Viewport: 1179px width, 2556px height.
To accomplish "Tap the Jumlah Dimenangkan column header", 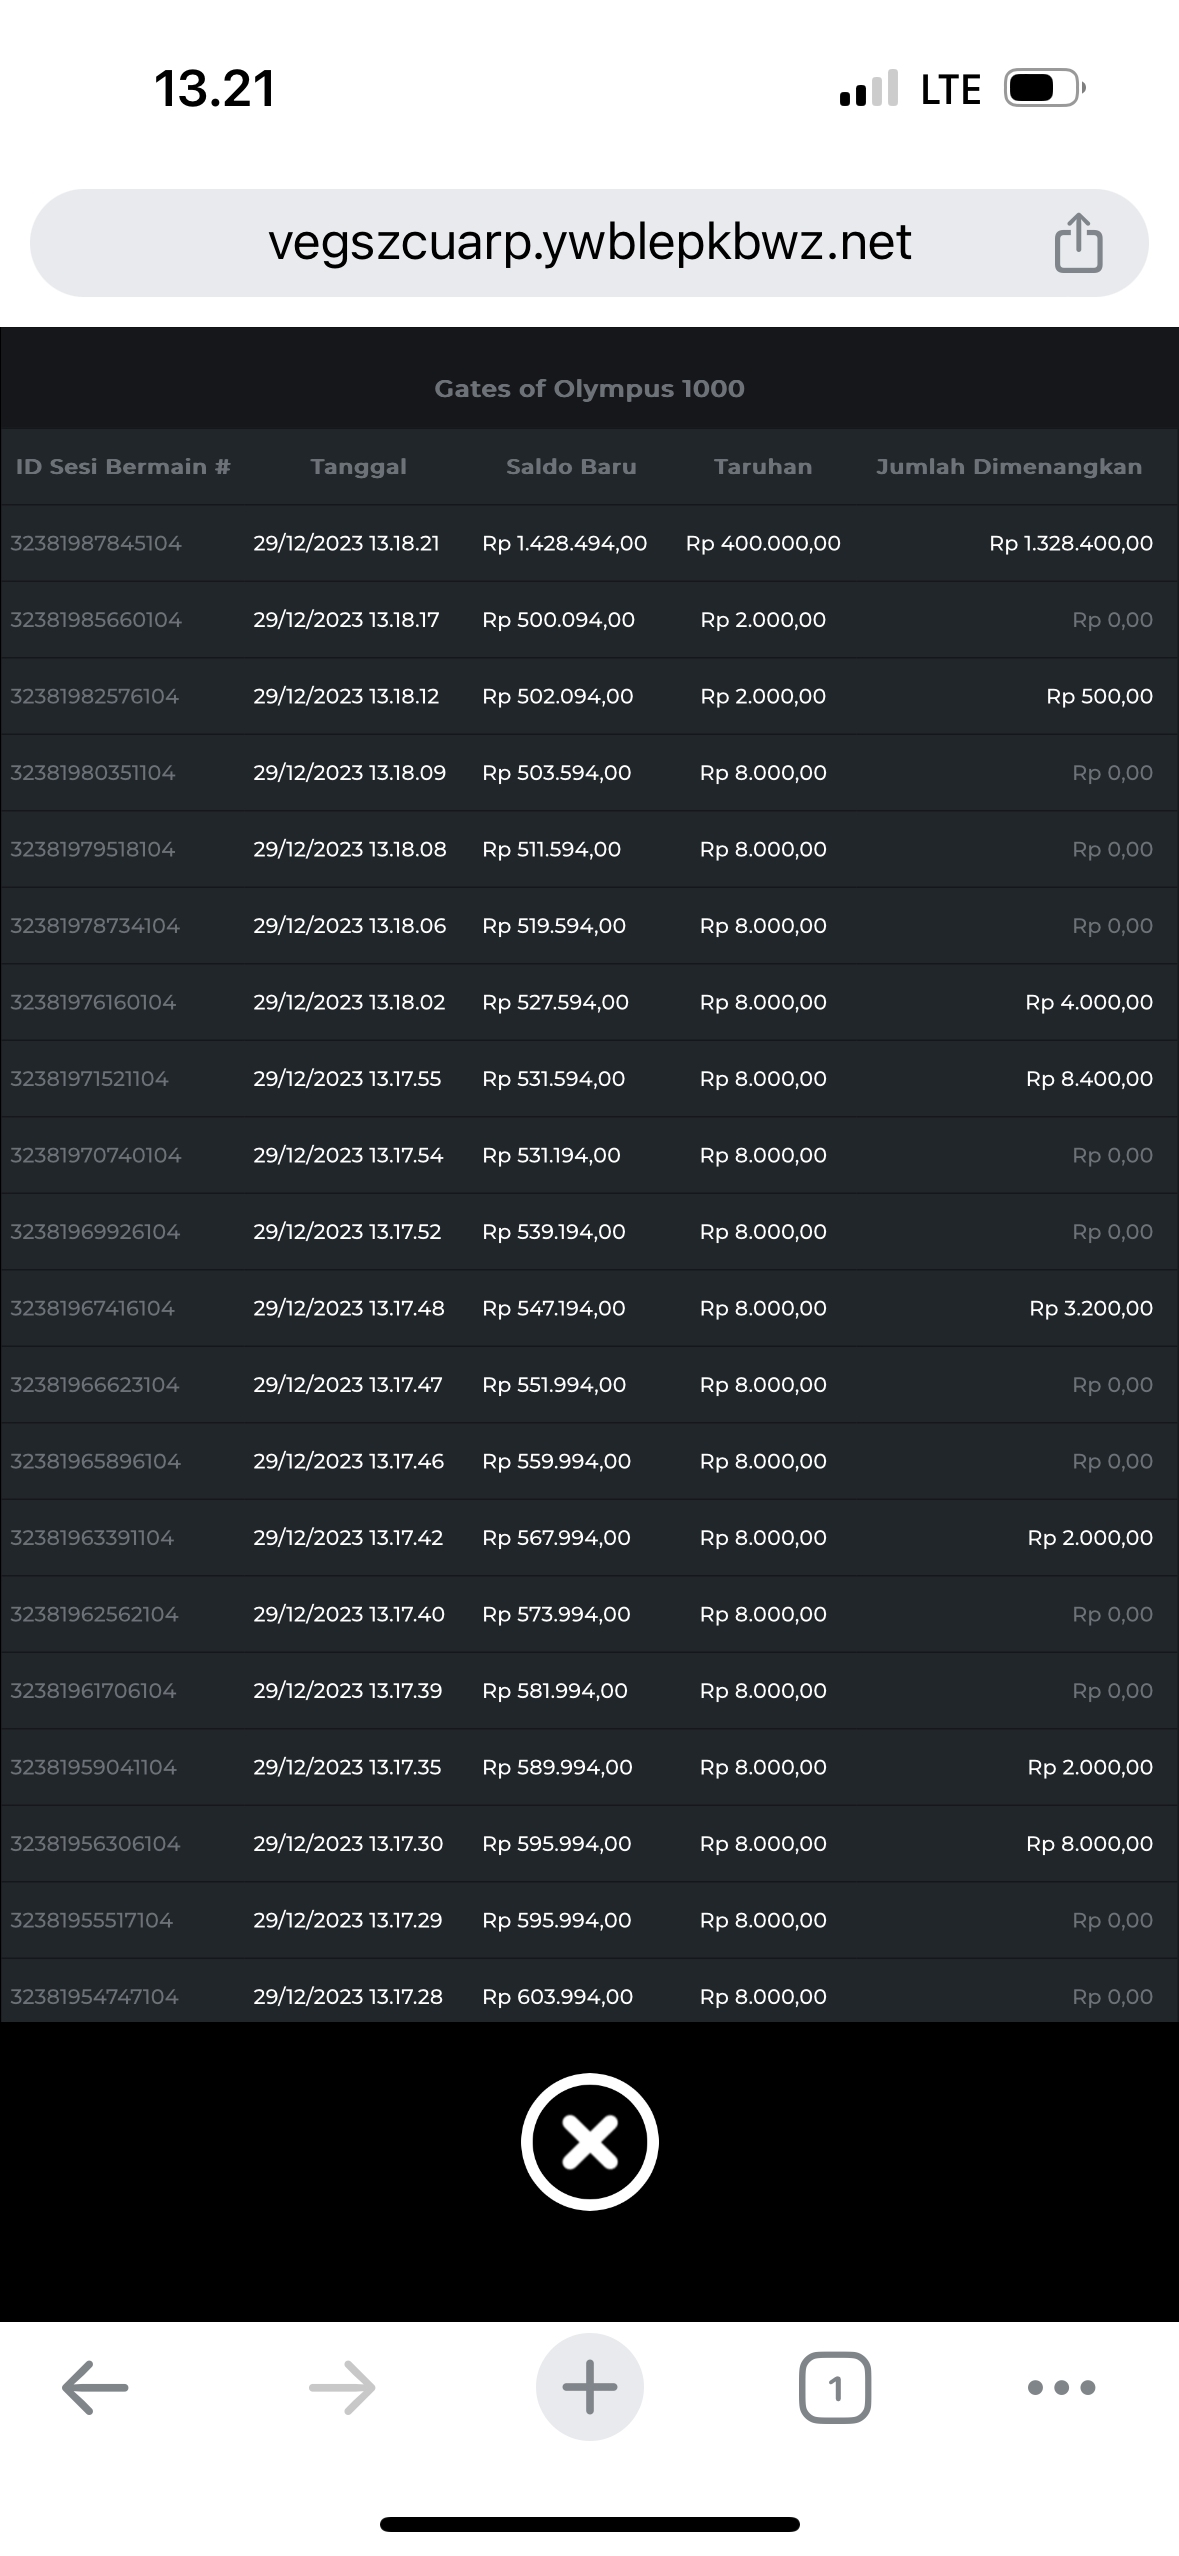I will coord(1008,467).
